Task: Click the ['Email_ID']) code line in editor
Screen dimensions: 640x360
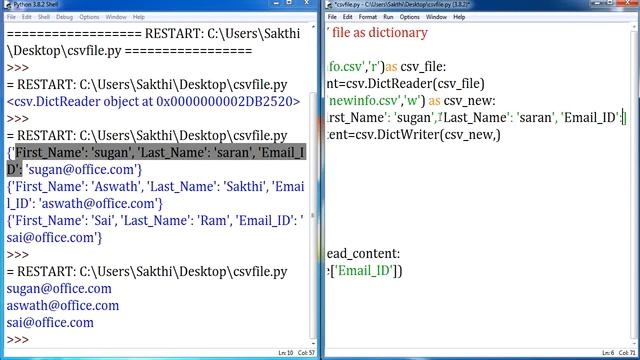Action: point(364,271)
